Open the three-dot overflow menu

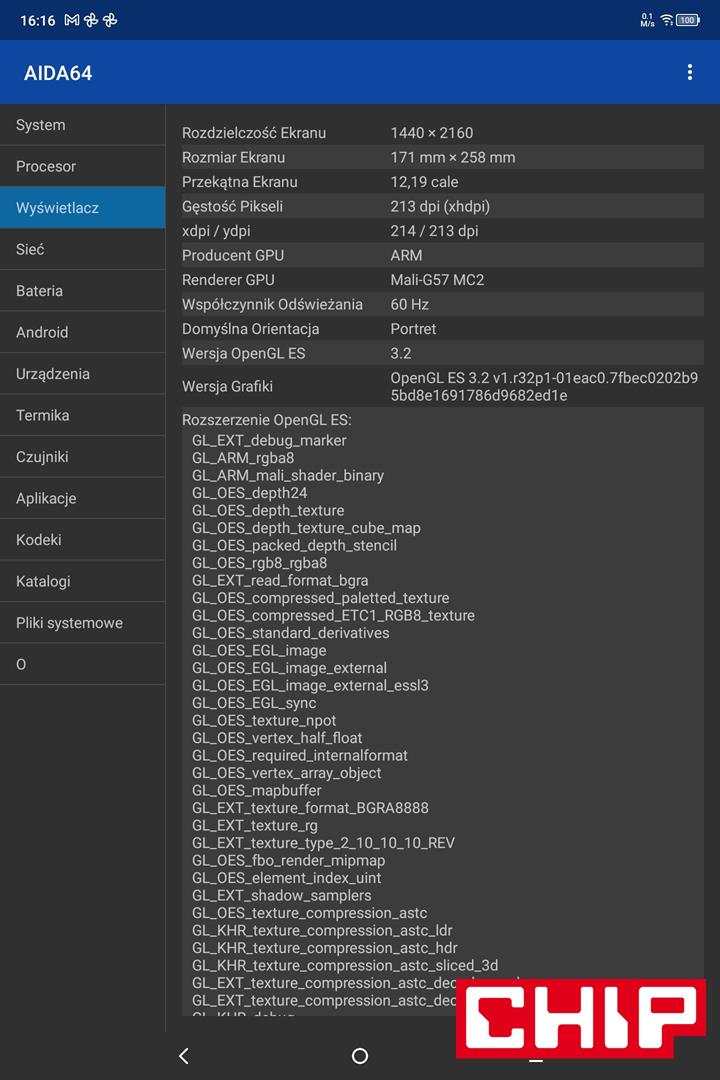pyautogui.click(x=689, y=72)
